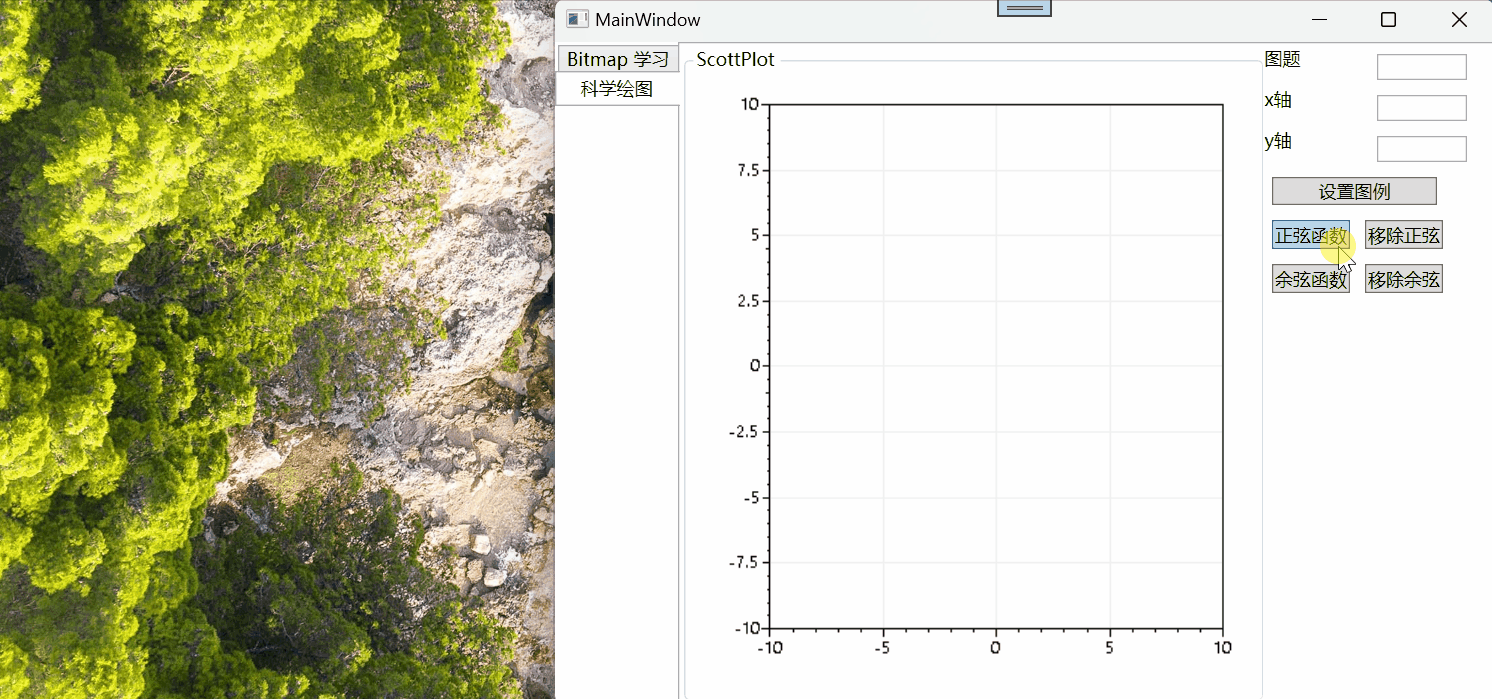The width and height of the screenshot is (1492, 699).
Task: Minimize the MainWindow application
Action: (1319, 19)
